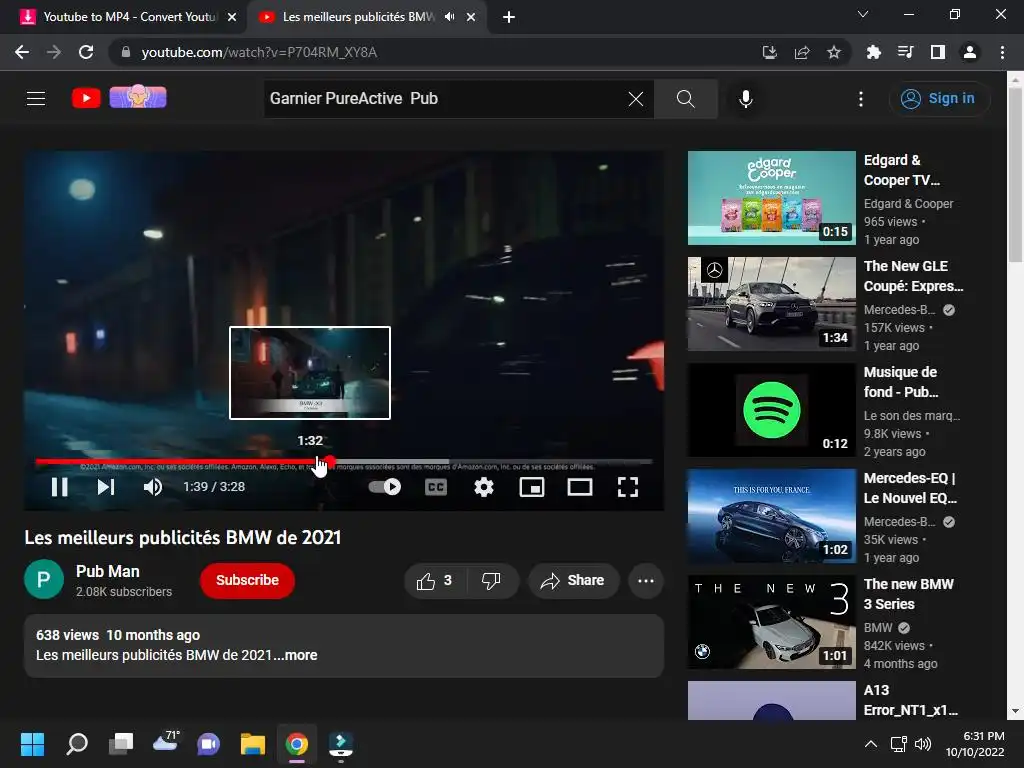Viewport: 1024px width, 768px height.
Task: Open Windows taskbar search
Action: [77, 744]
